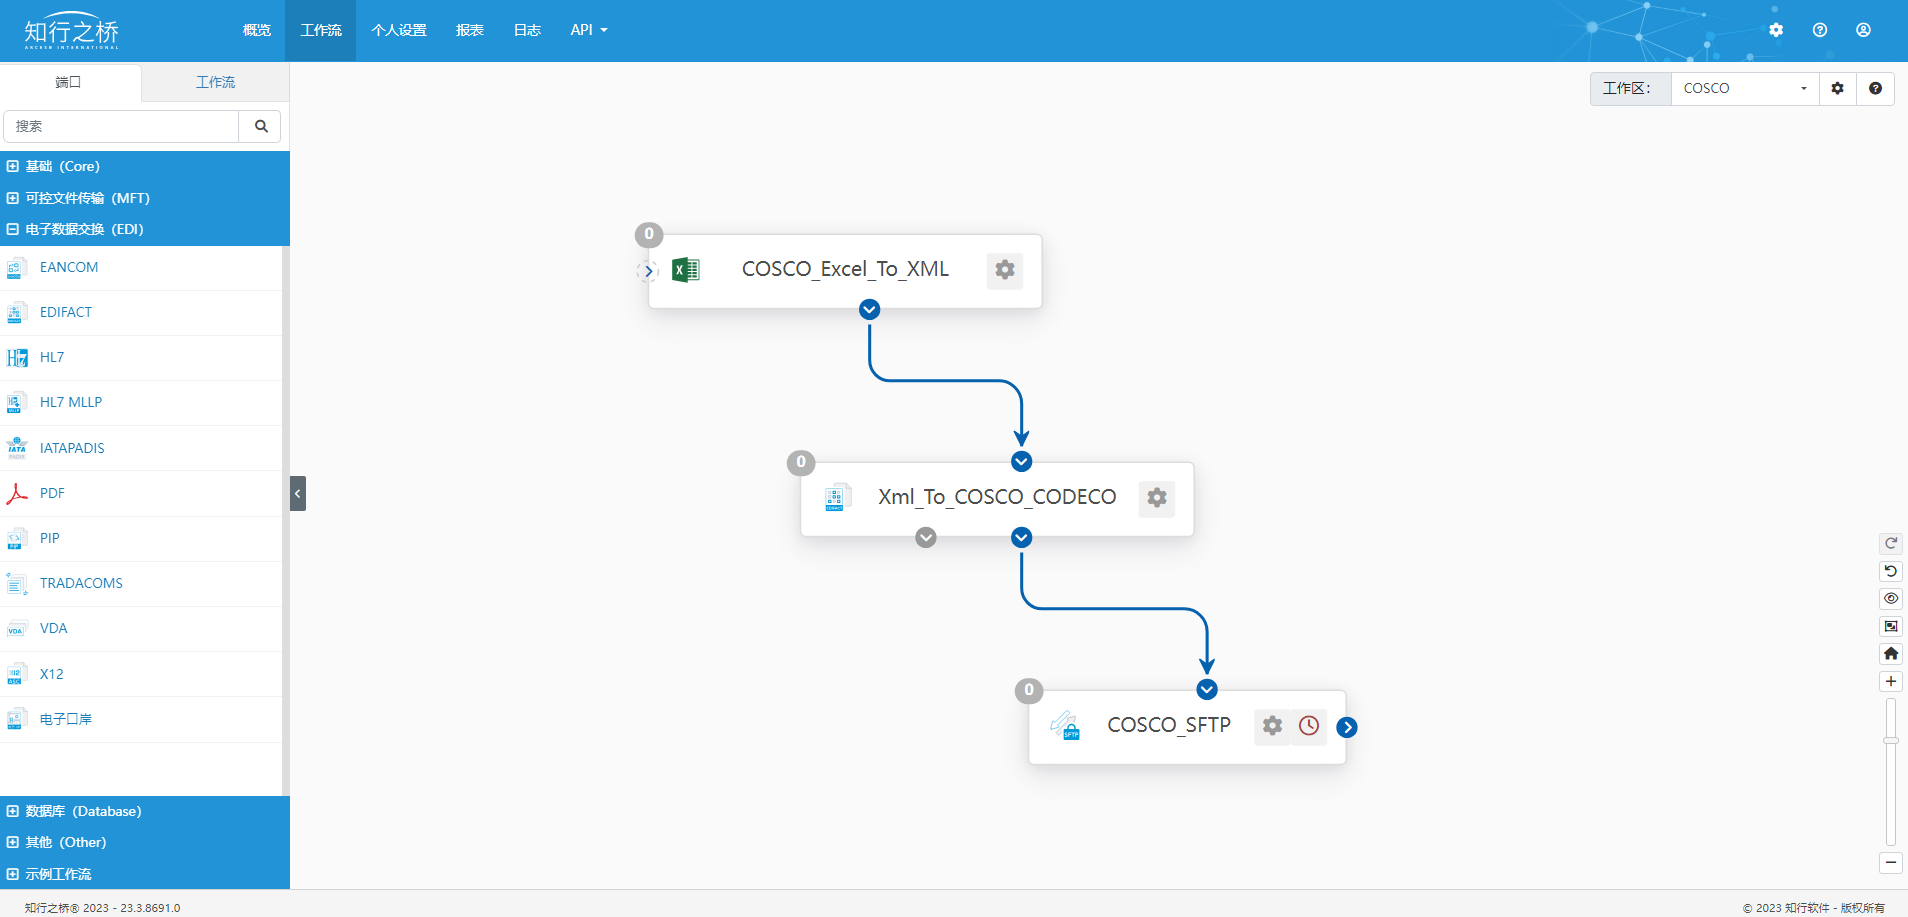Switch to the 工作流 sidebar tab
This screenshot has width=1908, height=917.
click(215, 82)
